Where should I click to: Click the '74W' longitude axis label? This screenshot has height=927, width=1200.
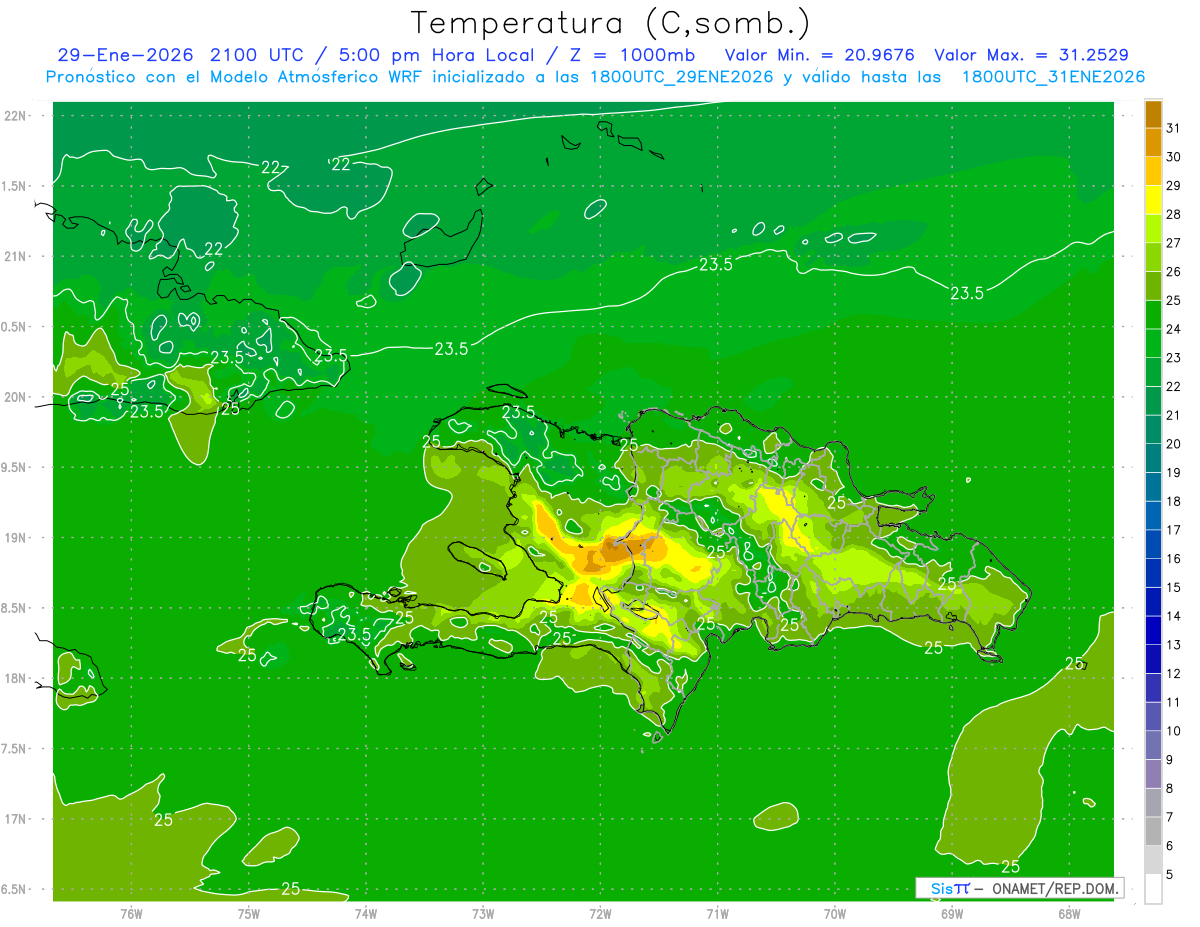(365, 914)
